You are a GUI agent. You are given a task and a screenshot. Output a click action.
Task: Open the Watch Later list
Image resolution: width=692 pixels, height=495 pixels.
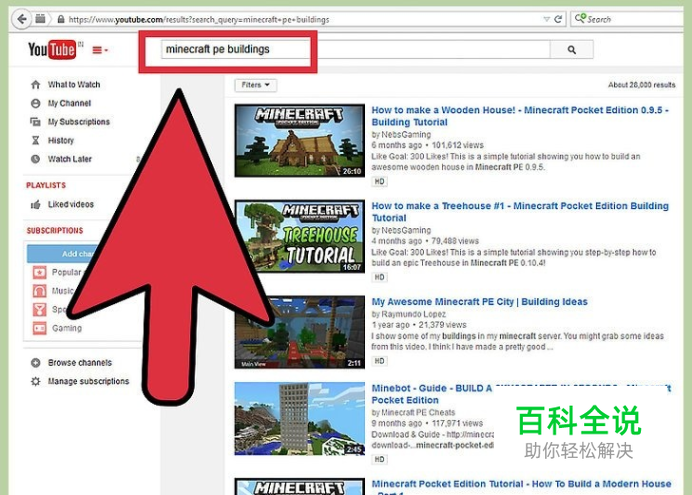70,159
